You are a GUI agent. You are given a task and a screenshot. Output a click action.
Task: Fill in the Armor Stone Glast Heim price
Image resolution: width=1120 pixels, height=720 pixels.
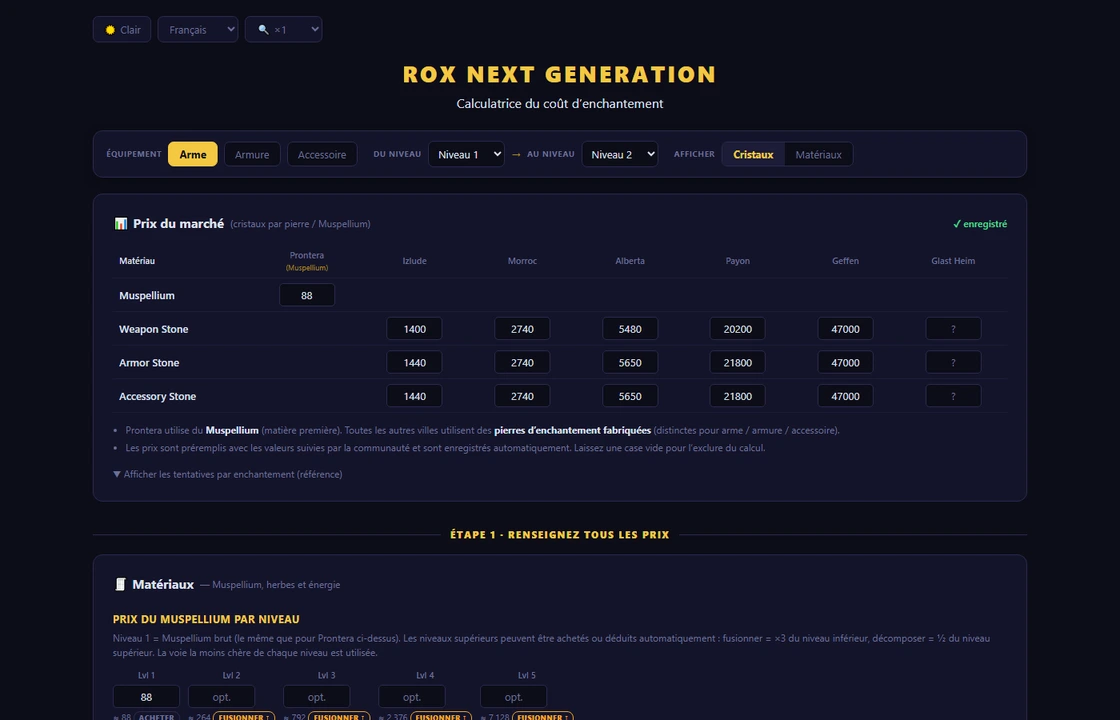953,362
